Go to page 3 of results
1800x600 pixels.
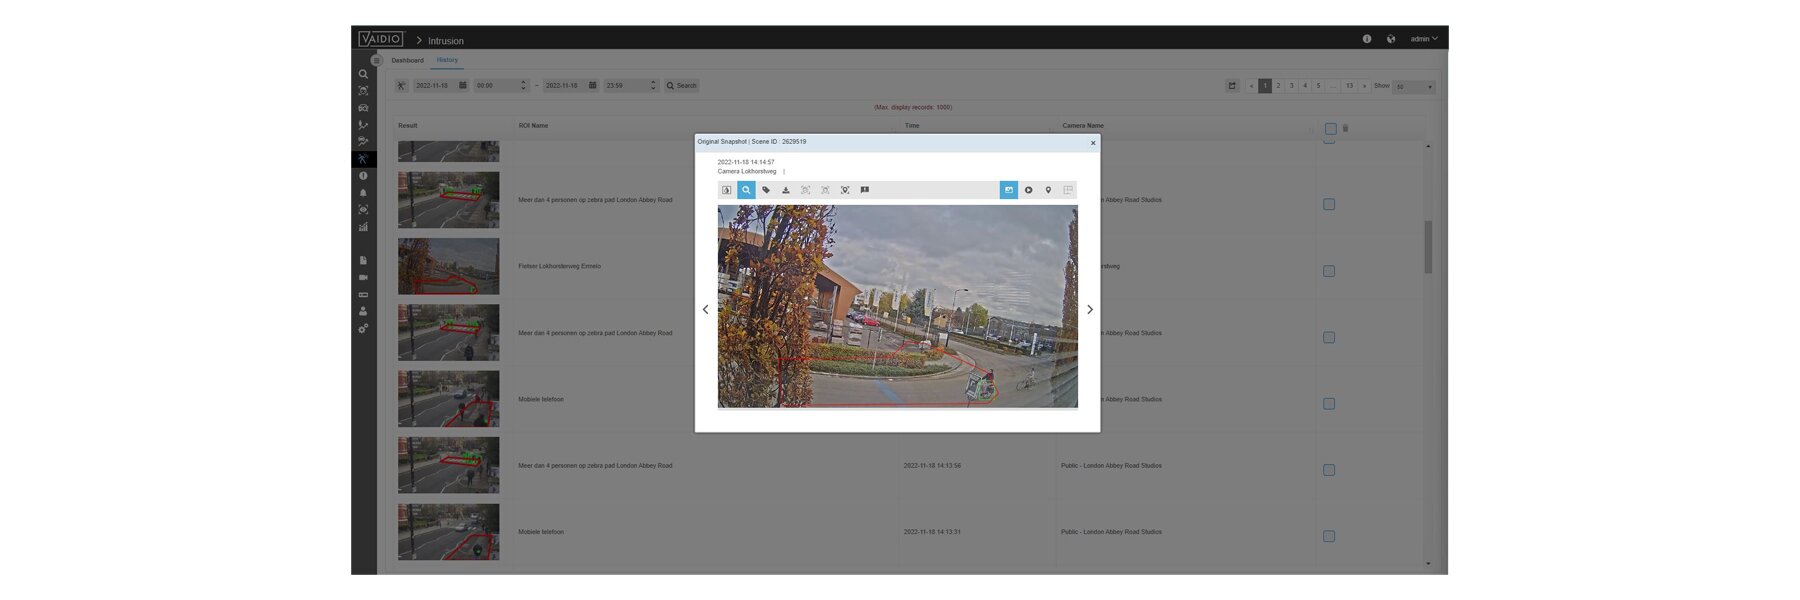[1291, 86]
